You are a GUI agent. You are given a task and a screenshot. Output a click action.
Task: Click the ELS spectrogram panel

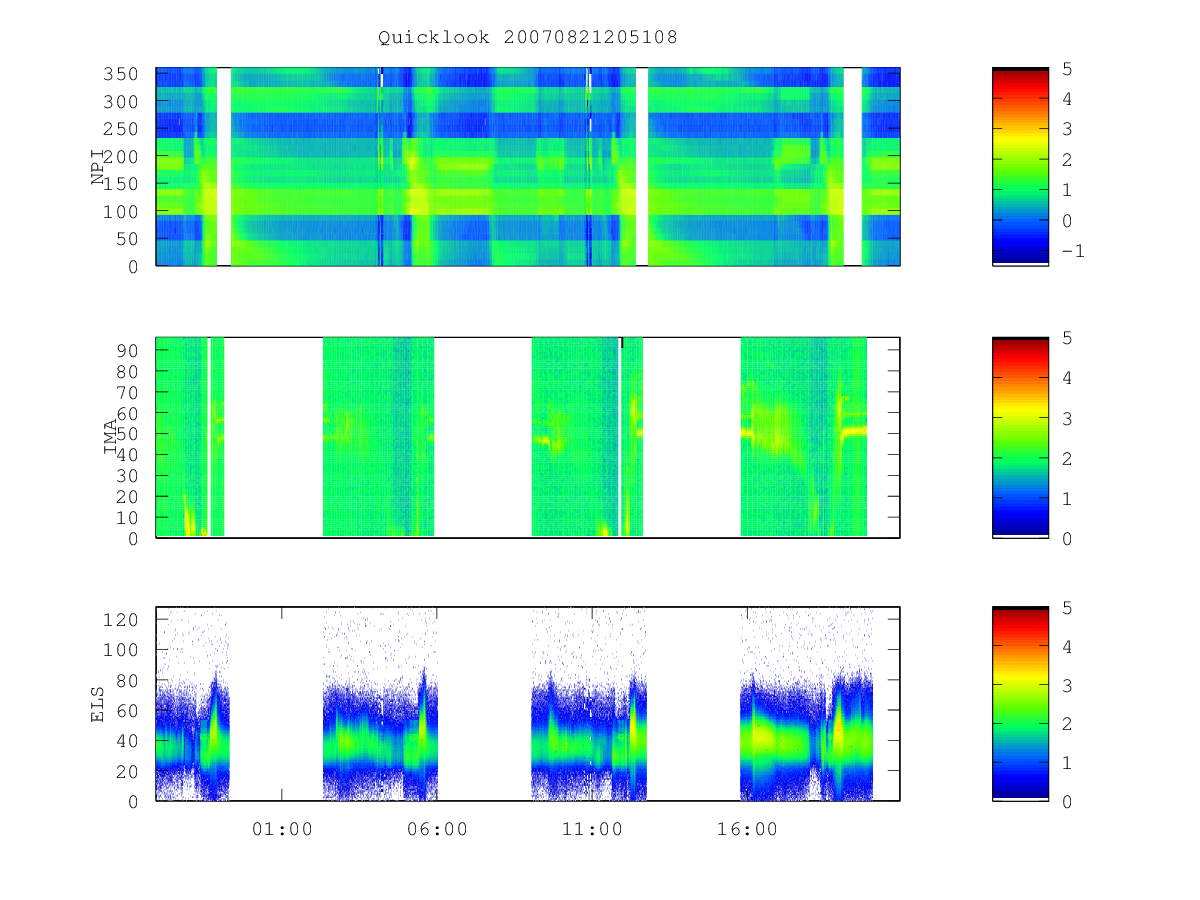click(528, 704)
